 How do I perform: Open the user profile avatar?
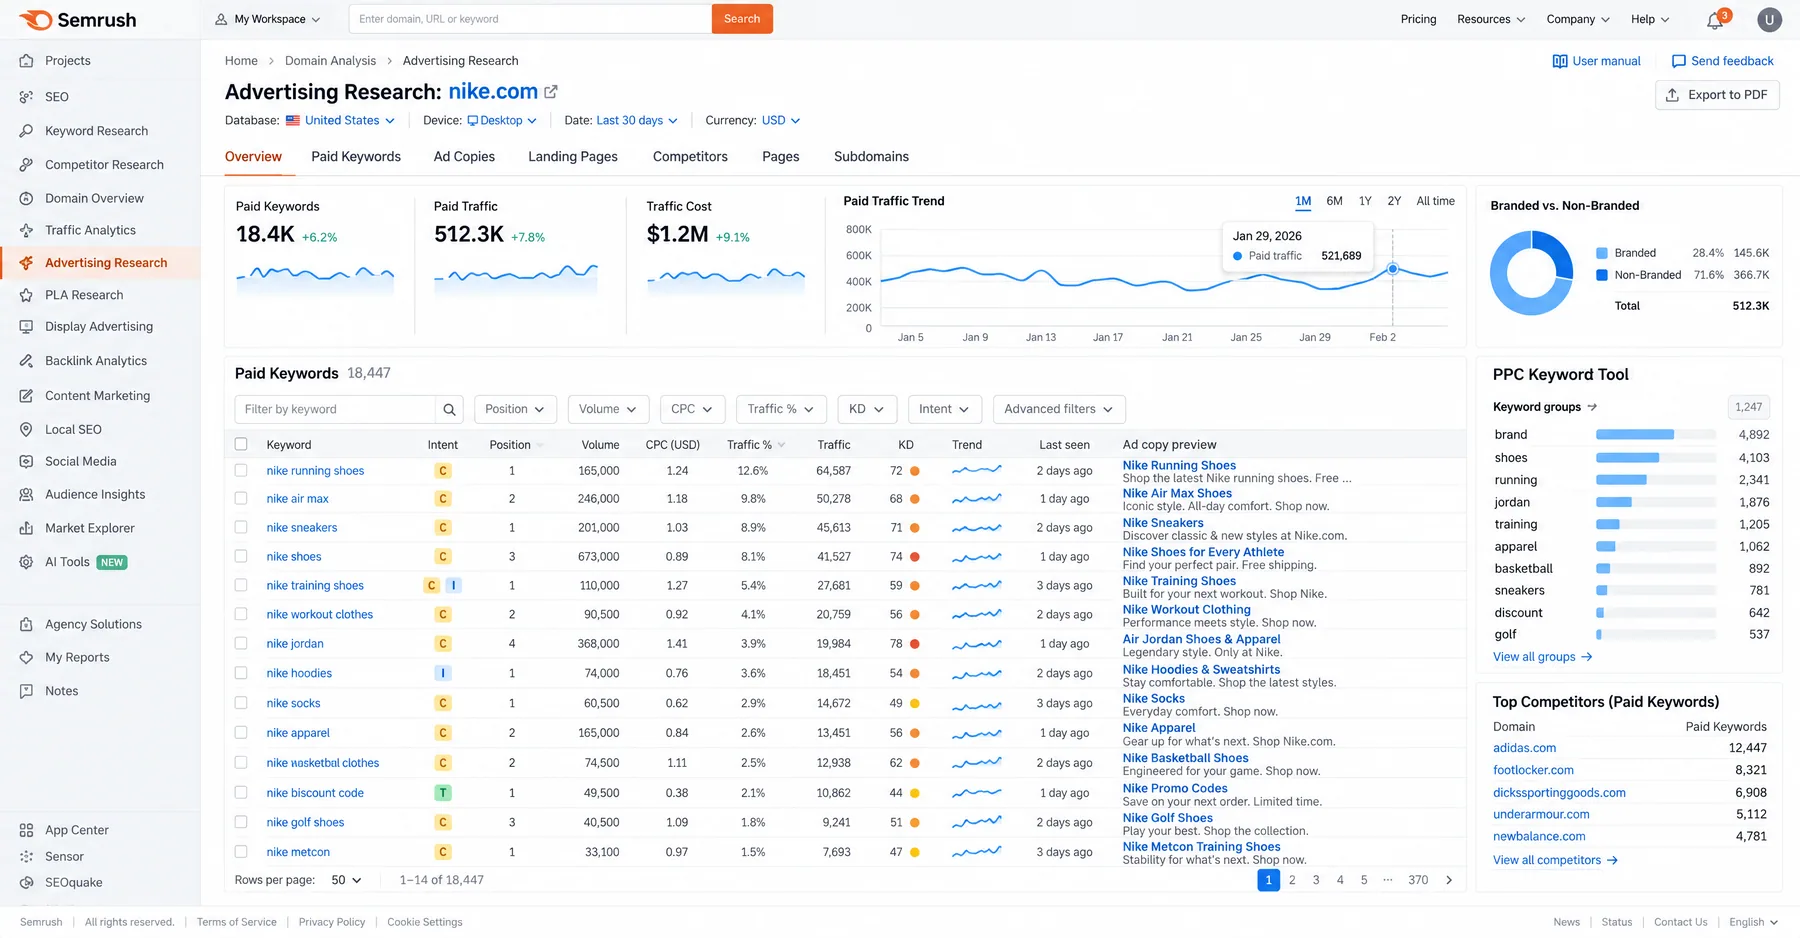click(x=1769, y=19)
